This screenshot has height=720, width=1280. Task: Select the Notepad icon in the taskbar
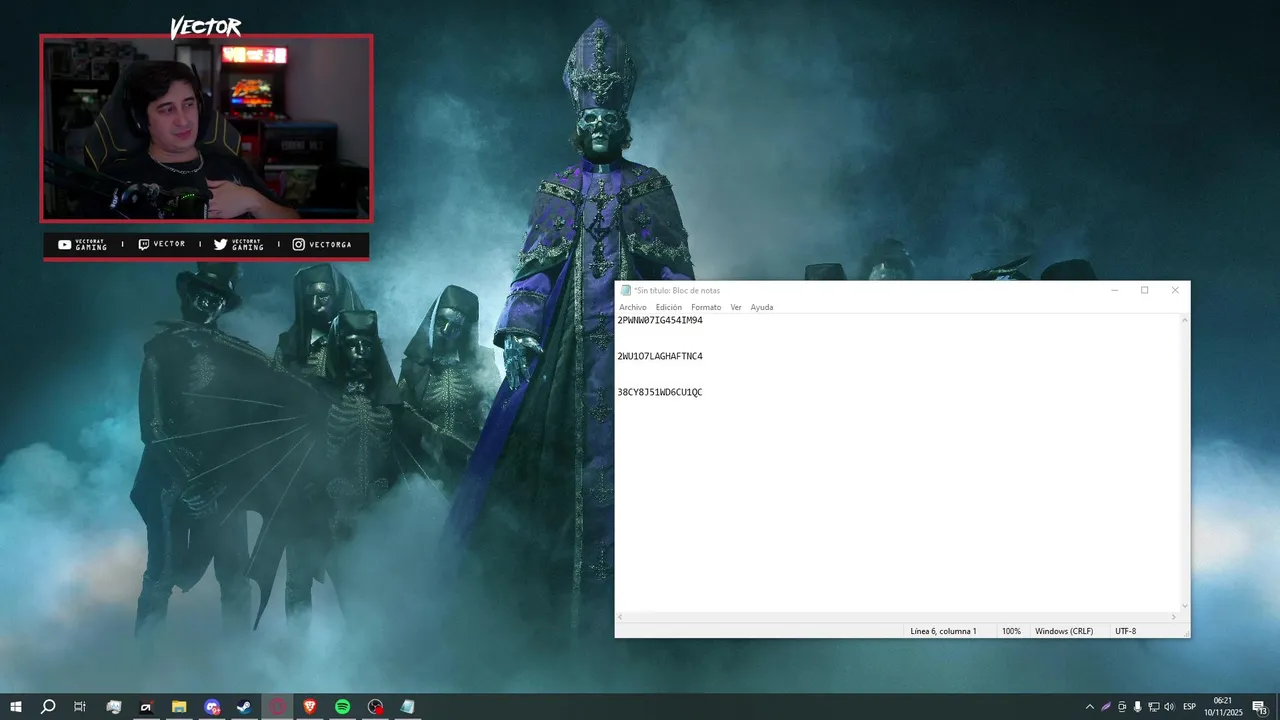pos(407,707)
